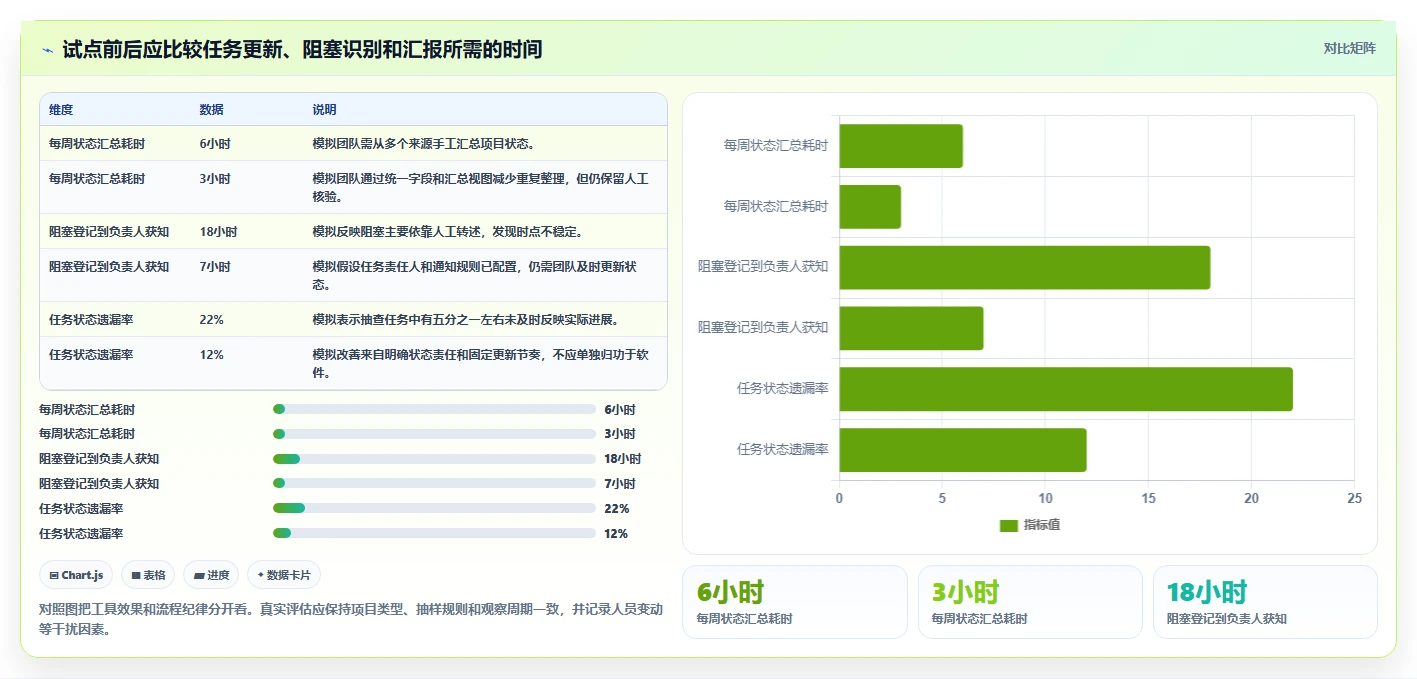Image resolution: width=1417 pixels, height=679 pixels.
Task: Open the 3小时 data card
Action: click(1030, 602)
